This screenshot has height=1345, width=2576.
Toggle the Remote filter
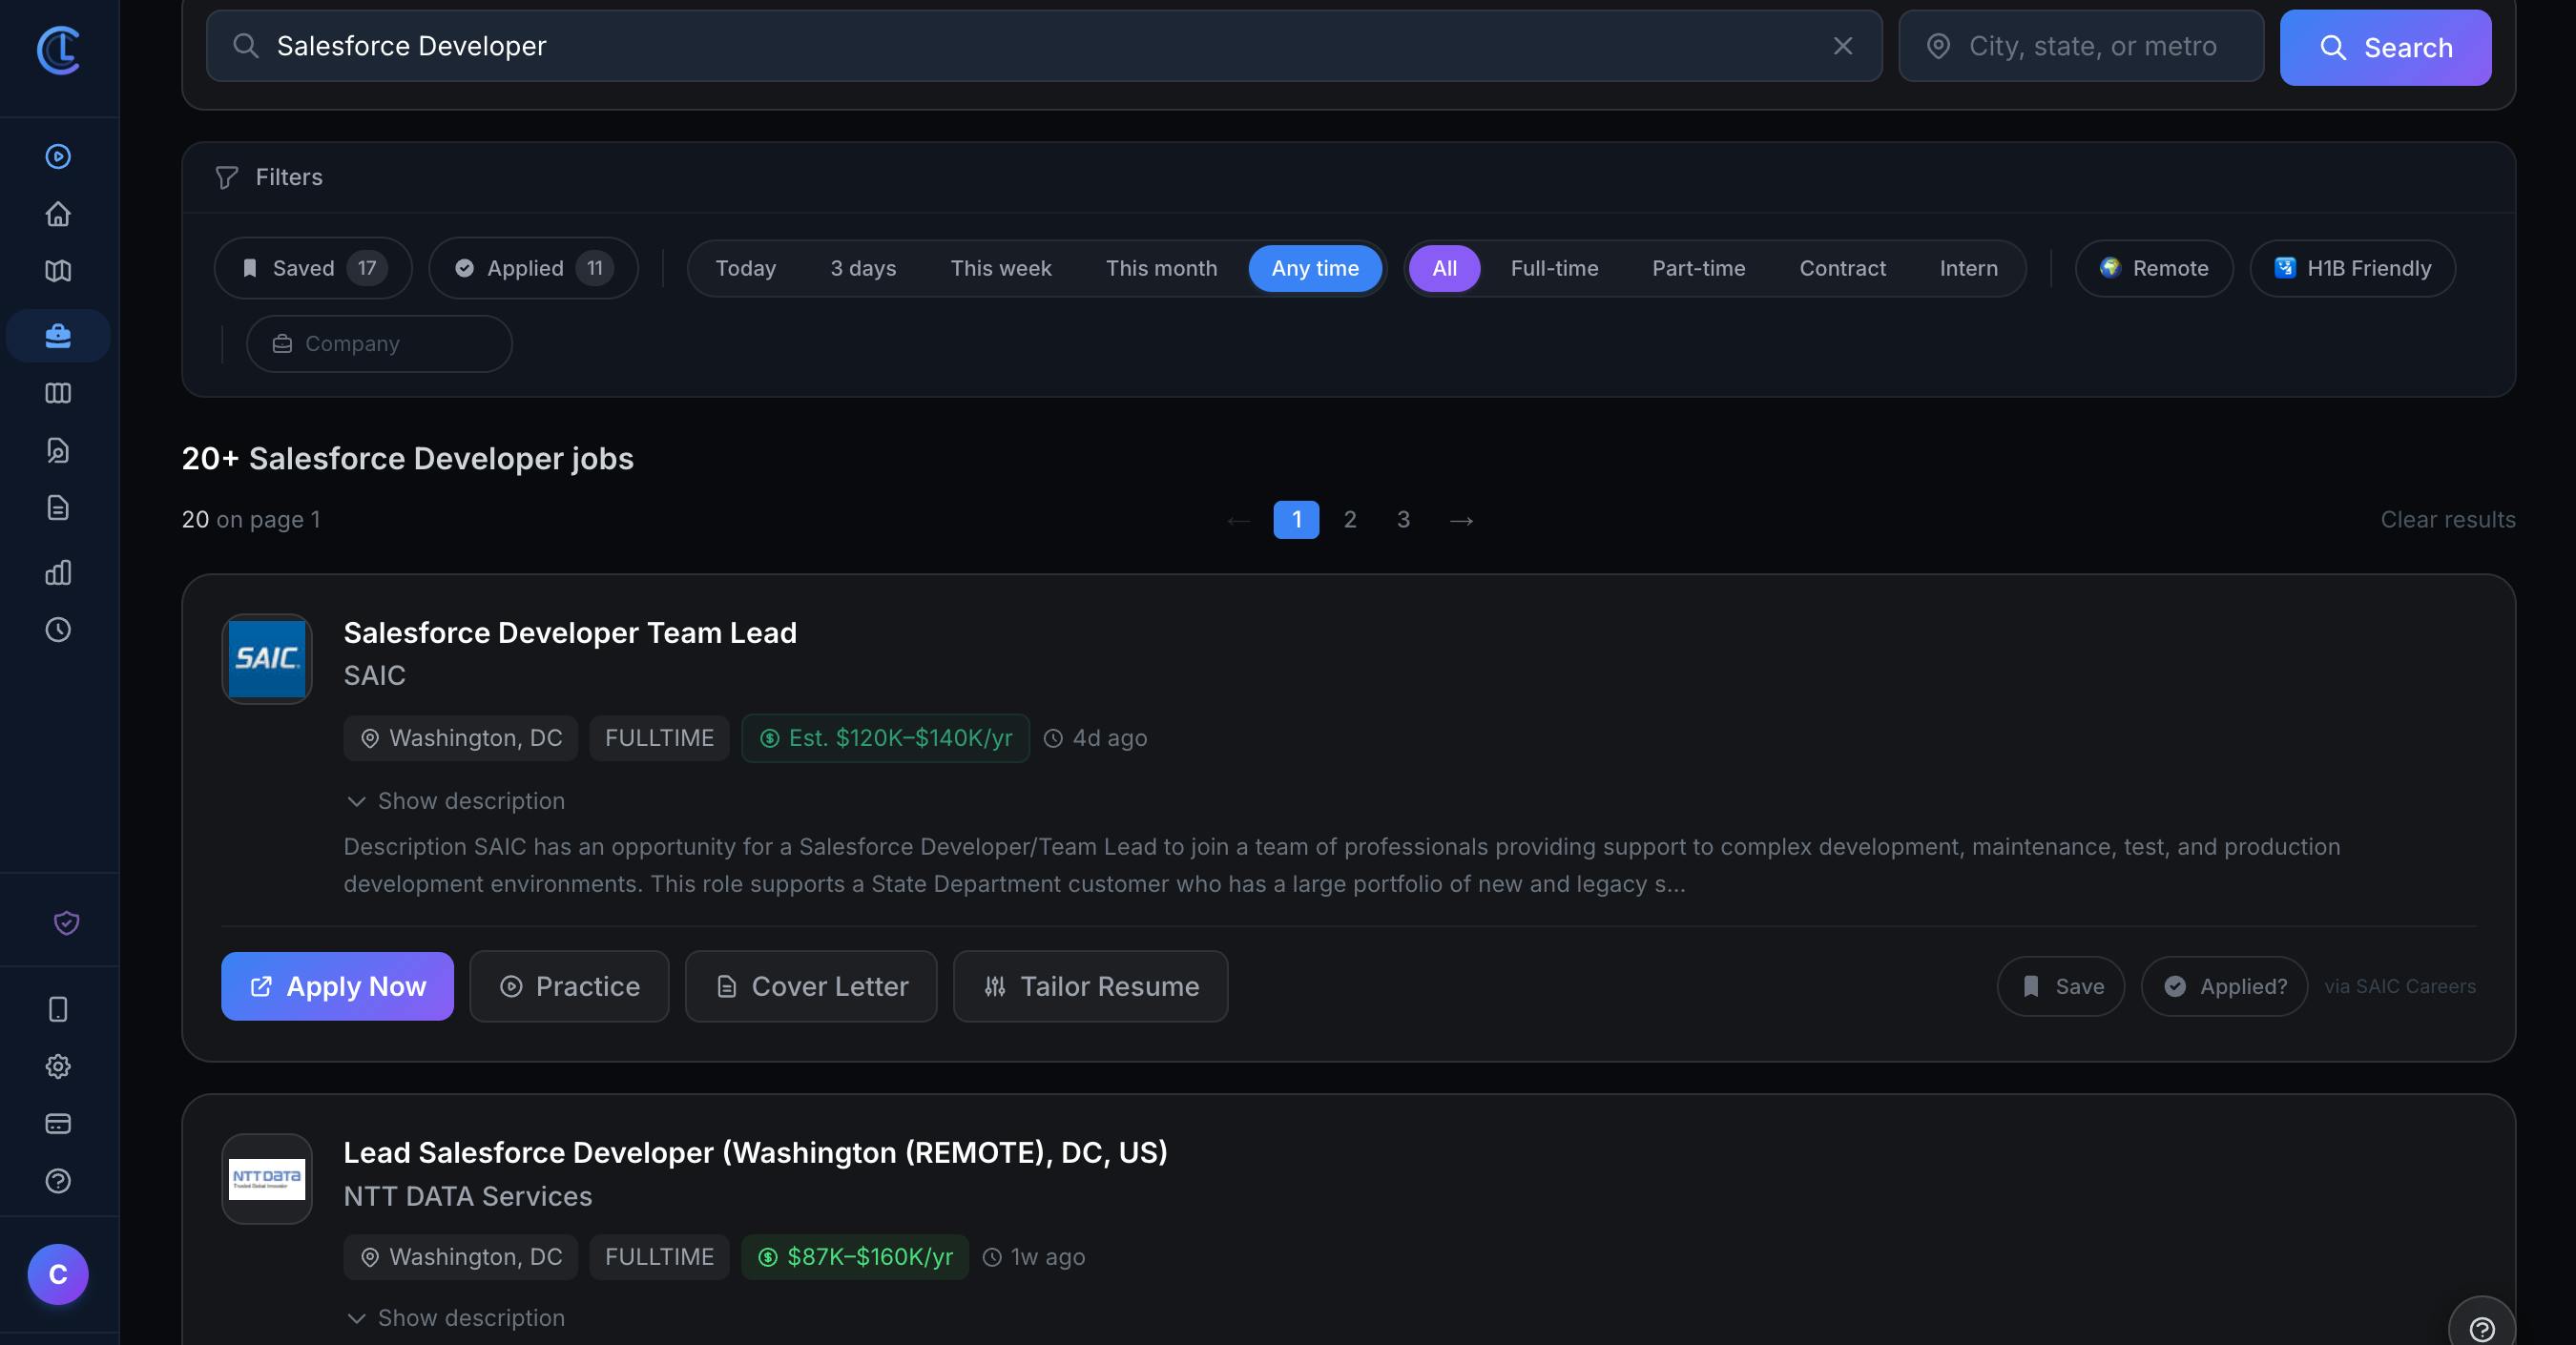coord(2154,268)
